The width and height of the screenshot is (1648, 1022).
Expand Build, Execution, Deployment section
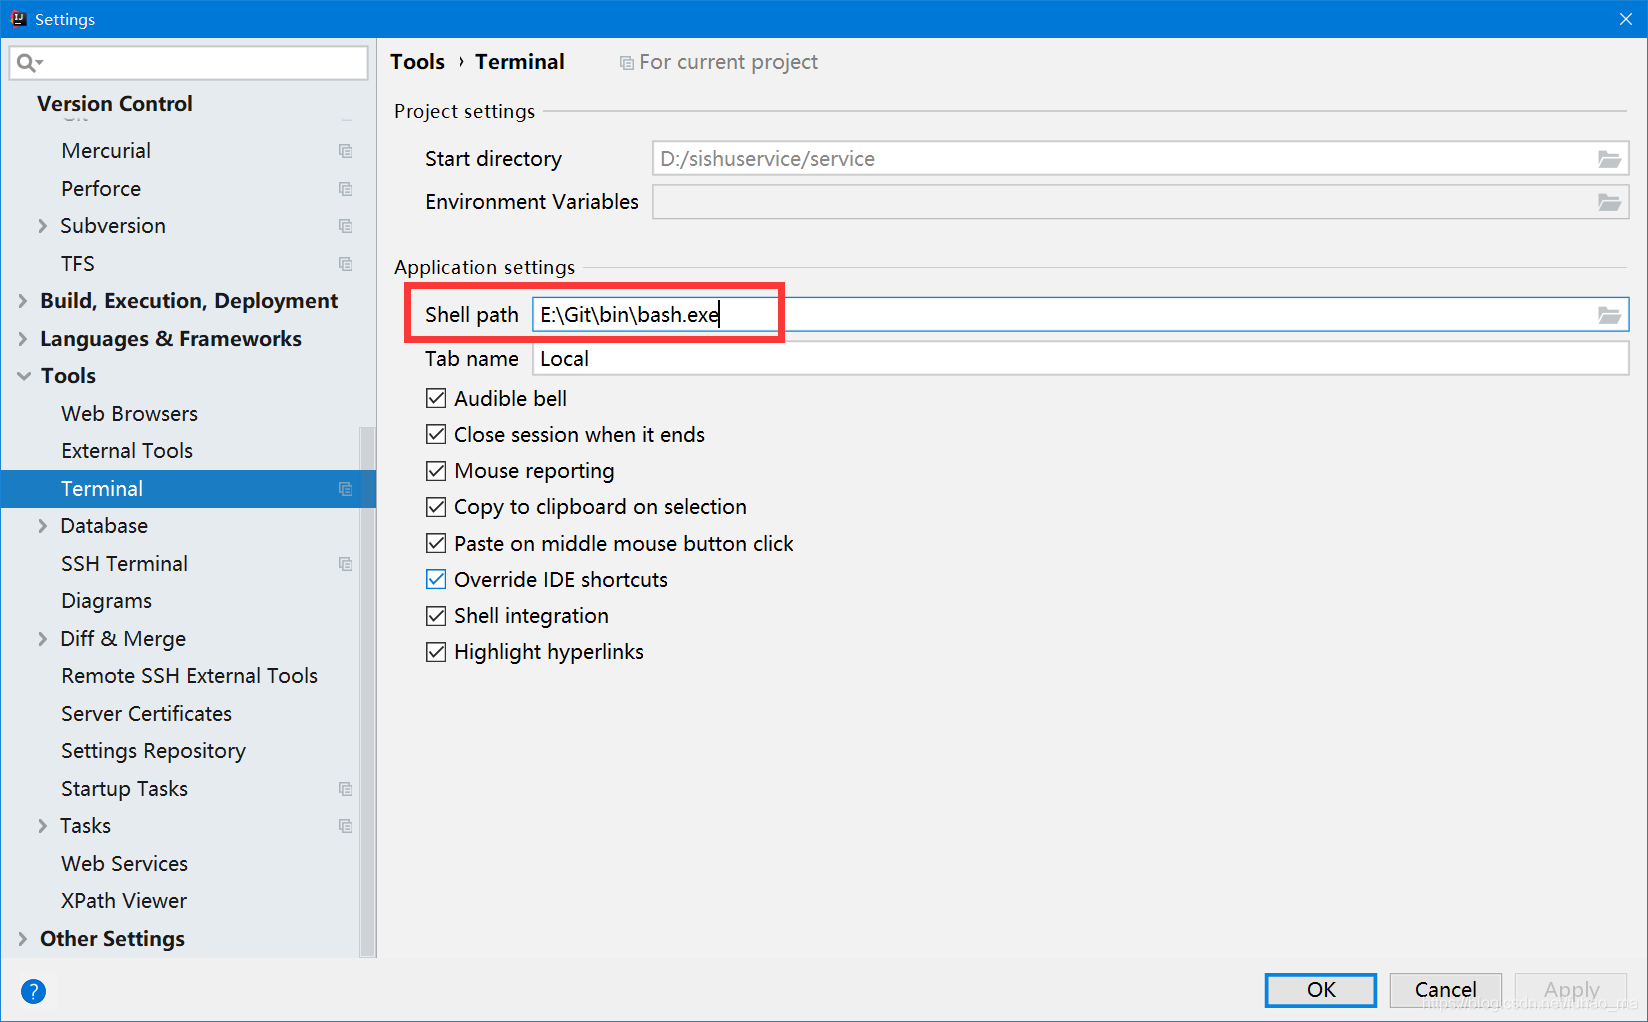point(22,301)
